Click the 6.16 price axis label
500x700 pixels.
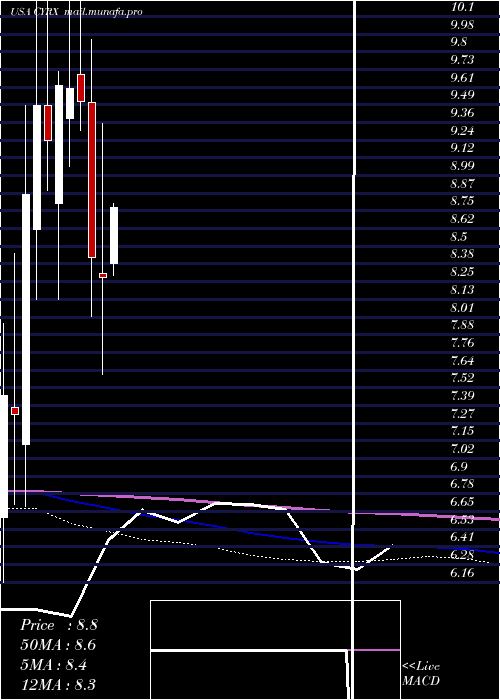click(x=462, y=572)
